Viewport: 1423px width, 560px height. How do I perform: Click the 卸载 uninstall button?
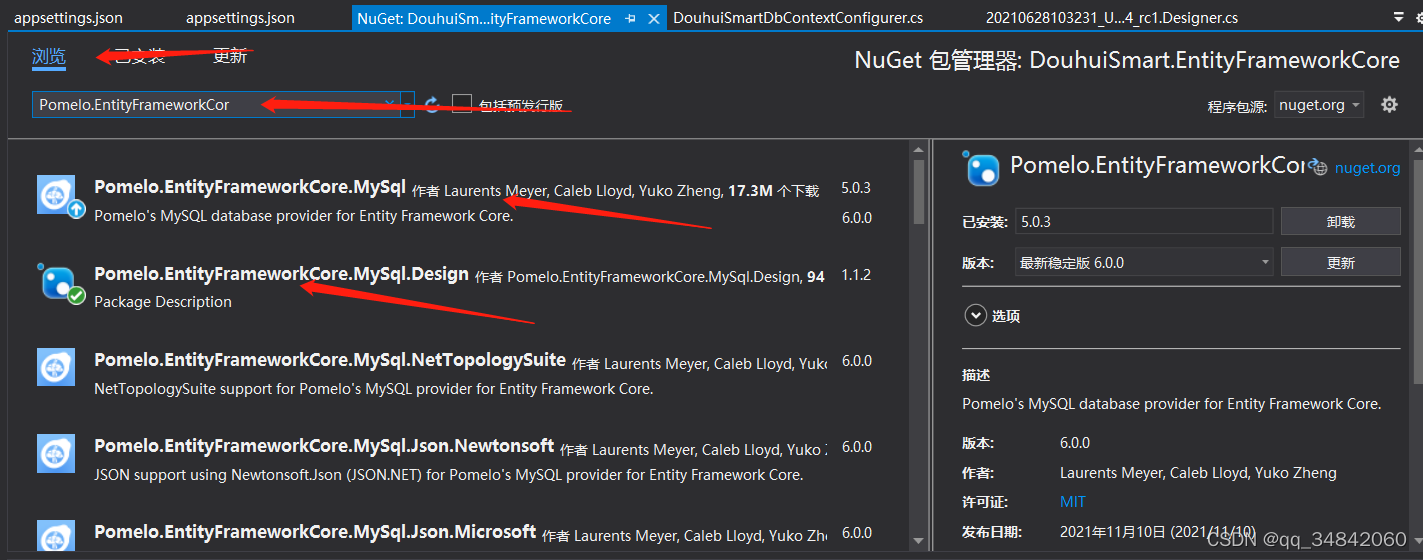(x=1340, y=221)
